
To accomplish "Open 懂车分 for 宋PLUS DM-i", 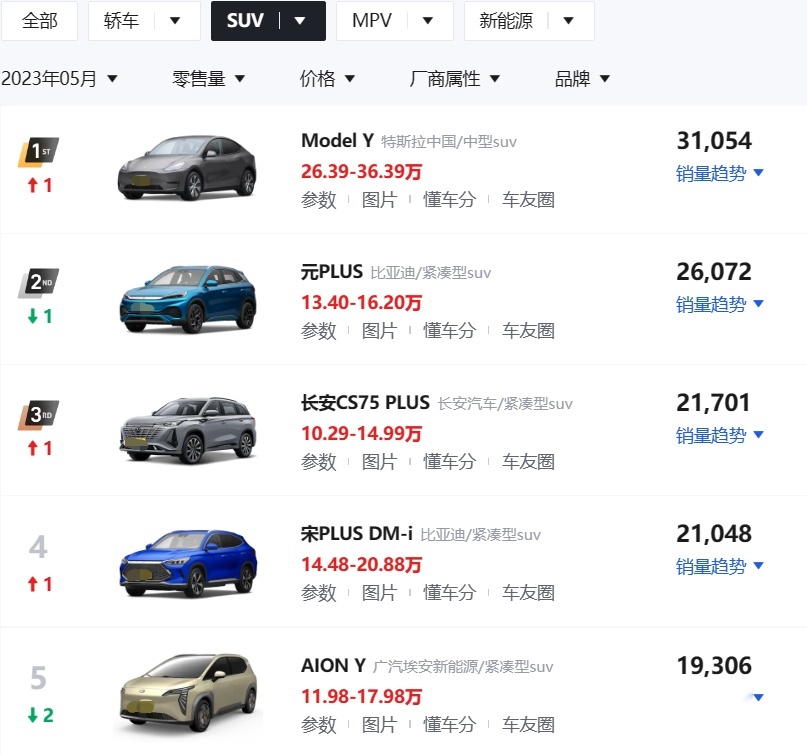I will pos(449,593).
